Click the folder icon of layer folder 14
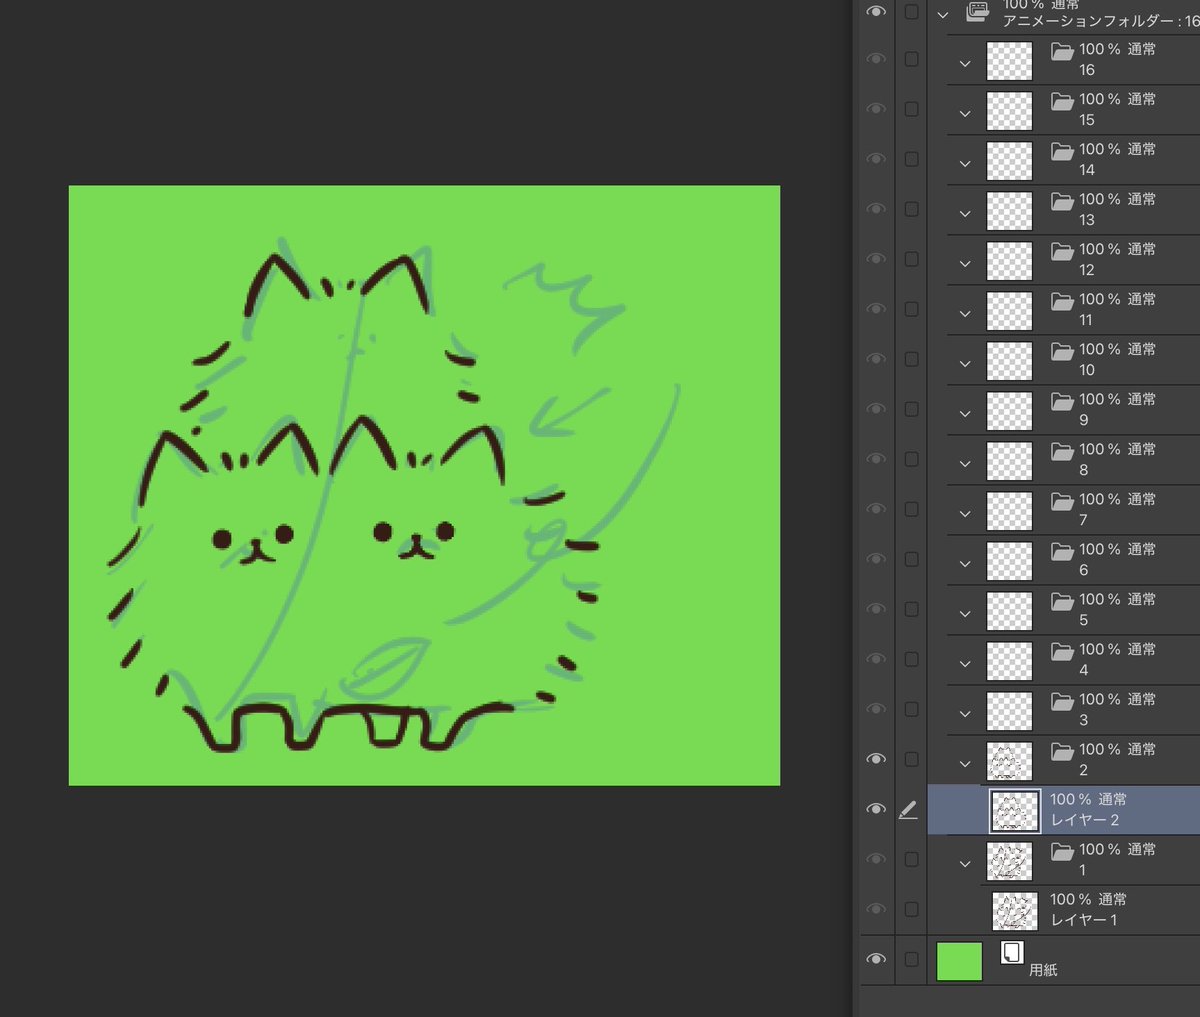 [x=1062, y=150]
